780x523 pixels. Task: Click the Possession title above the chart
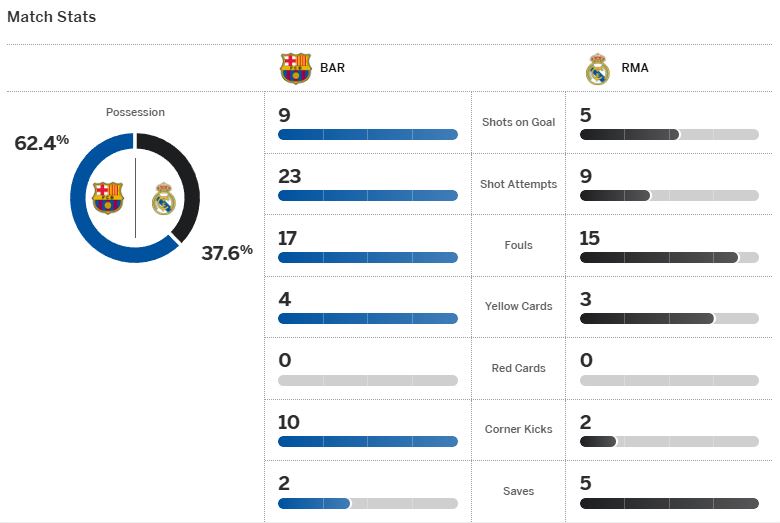coord(135,112)
